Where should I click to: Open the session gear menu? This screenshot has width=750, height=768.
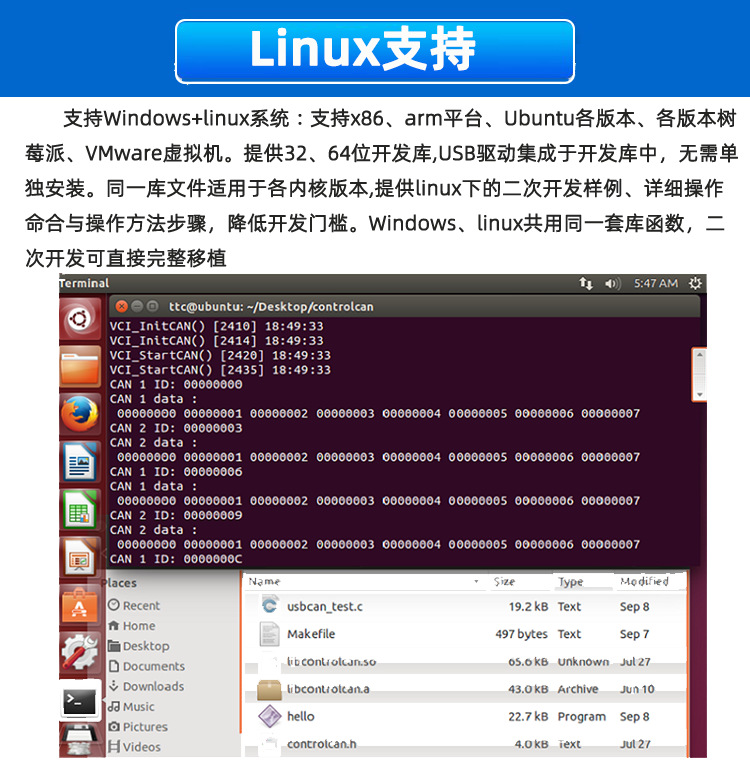pos(695,284)
